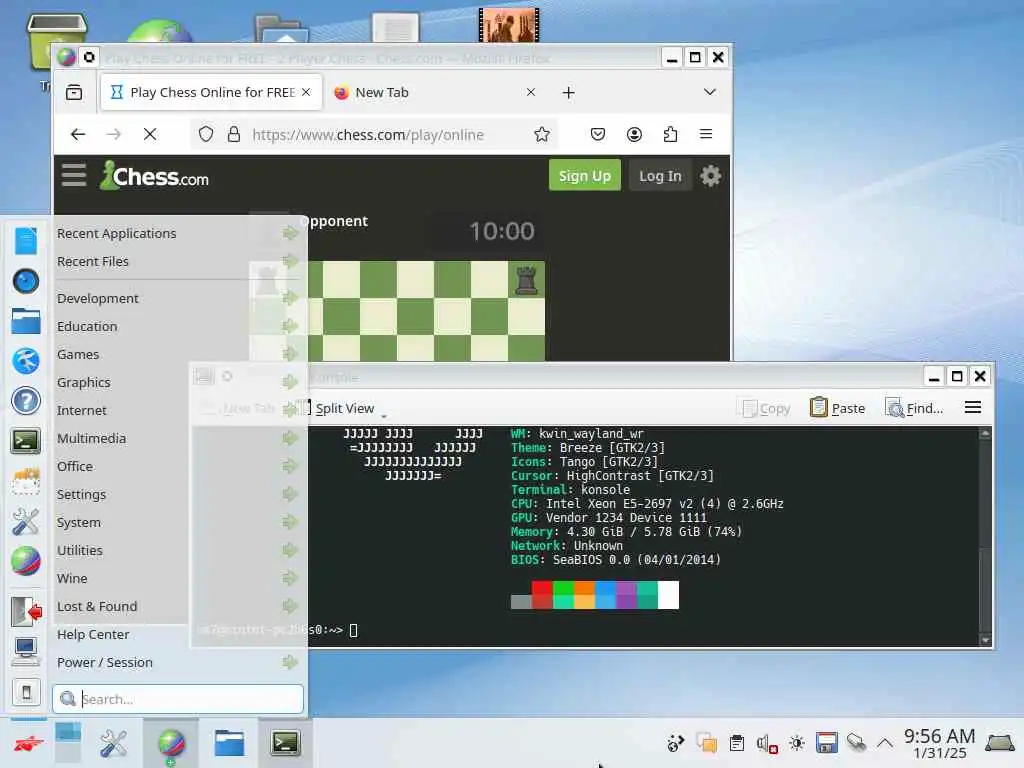Open the Utilities category
Image resolution: width=1024 pixels, height=768 pixels.
coord(177,551)
